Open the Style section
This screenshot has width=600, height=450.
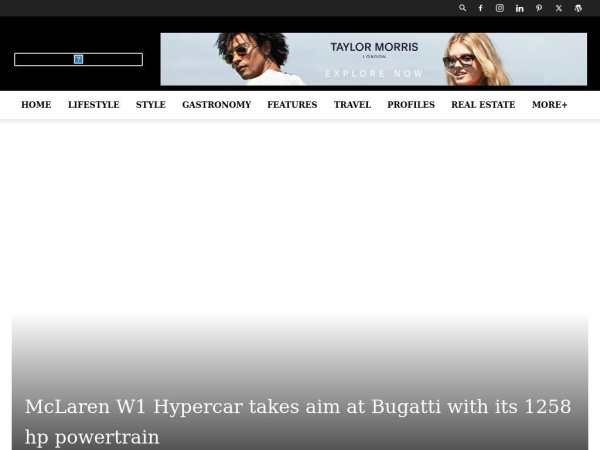pyautogui.click(x=151, y=105)
